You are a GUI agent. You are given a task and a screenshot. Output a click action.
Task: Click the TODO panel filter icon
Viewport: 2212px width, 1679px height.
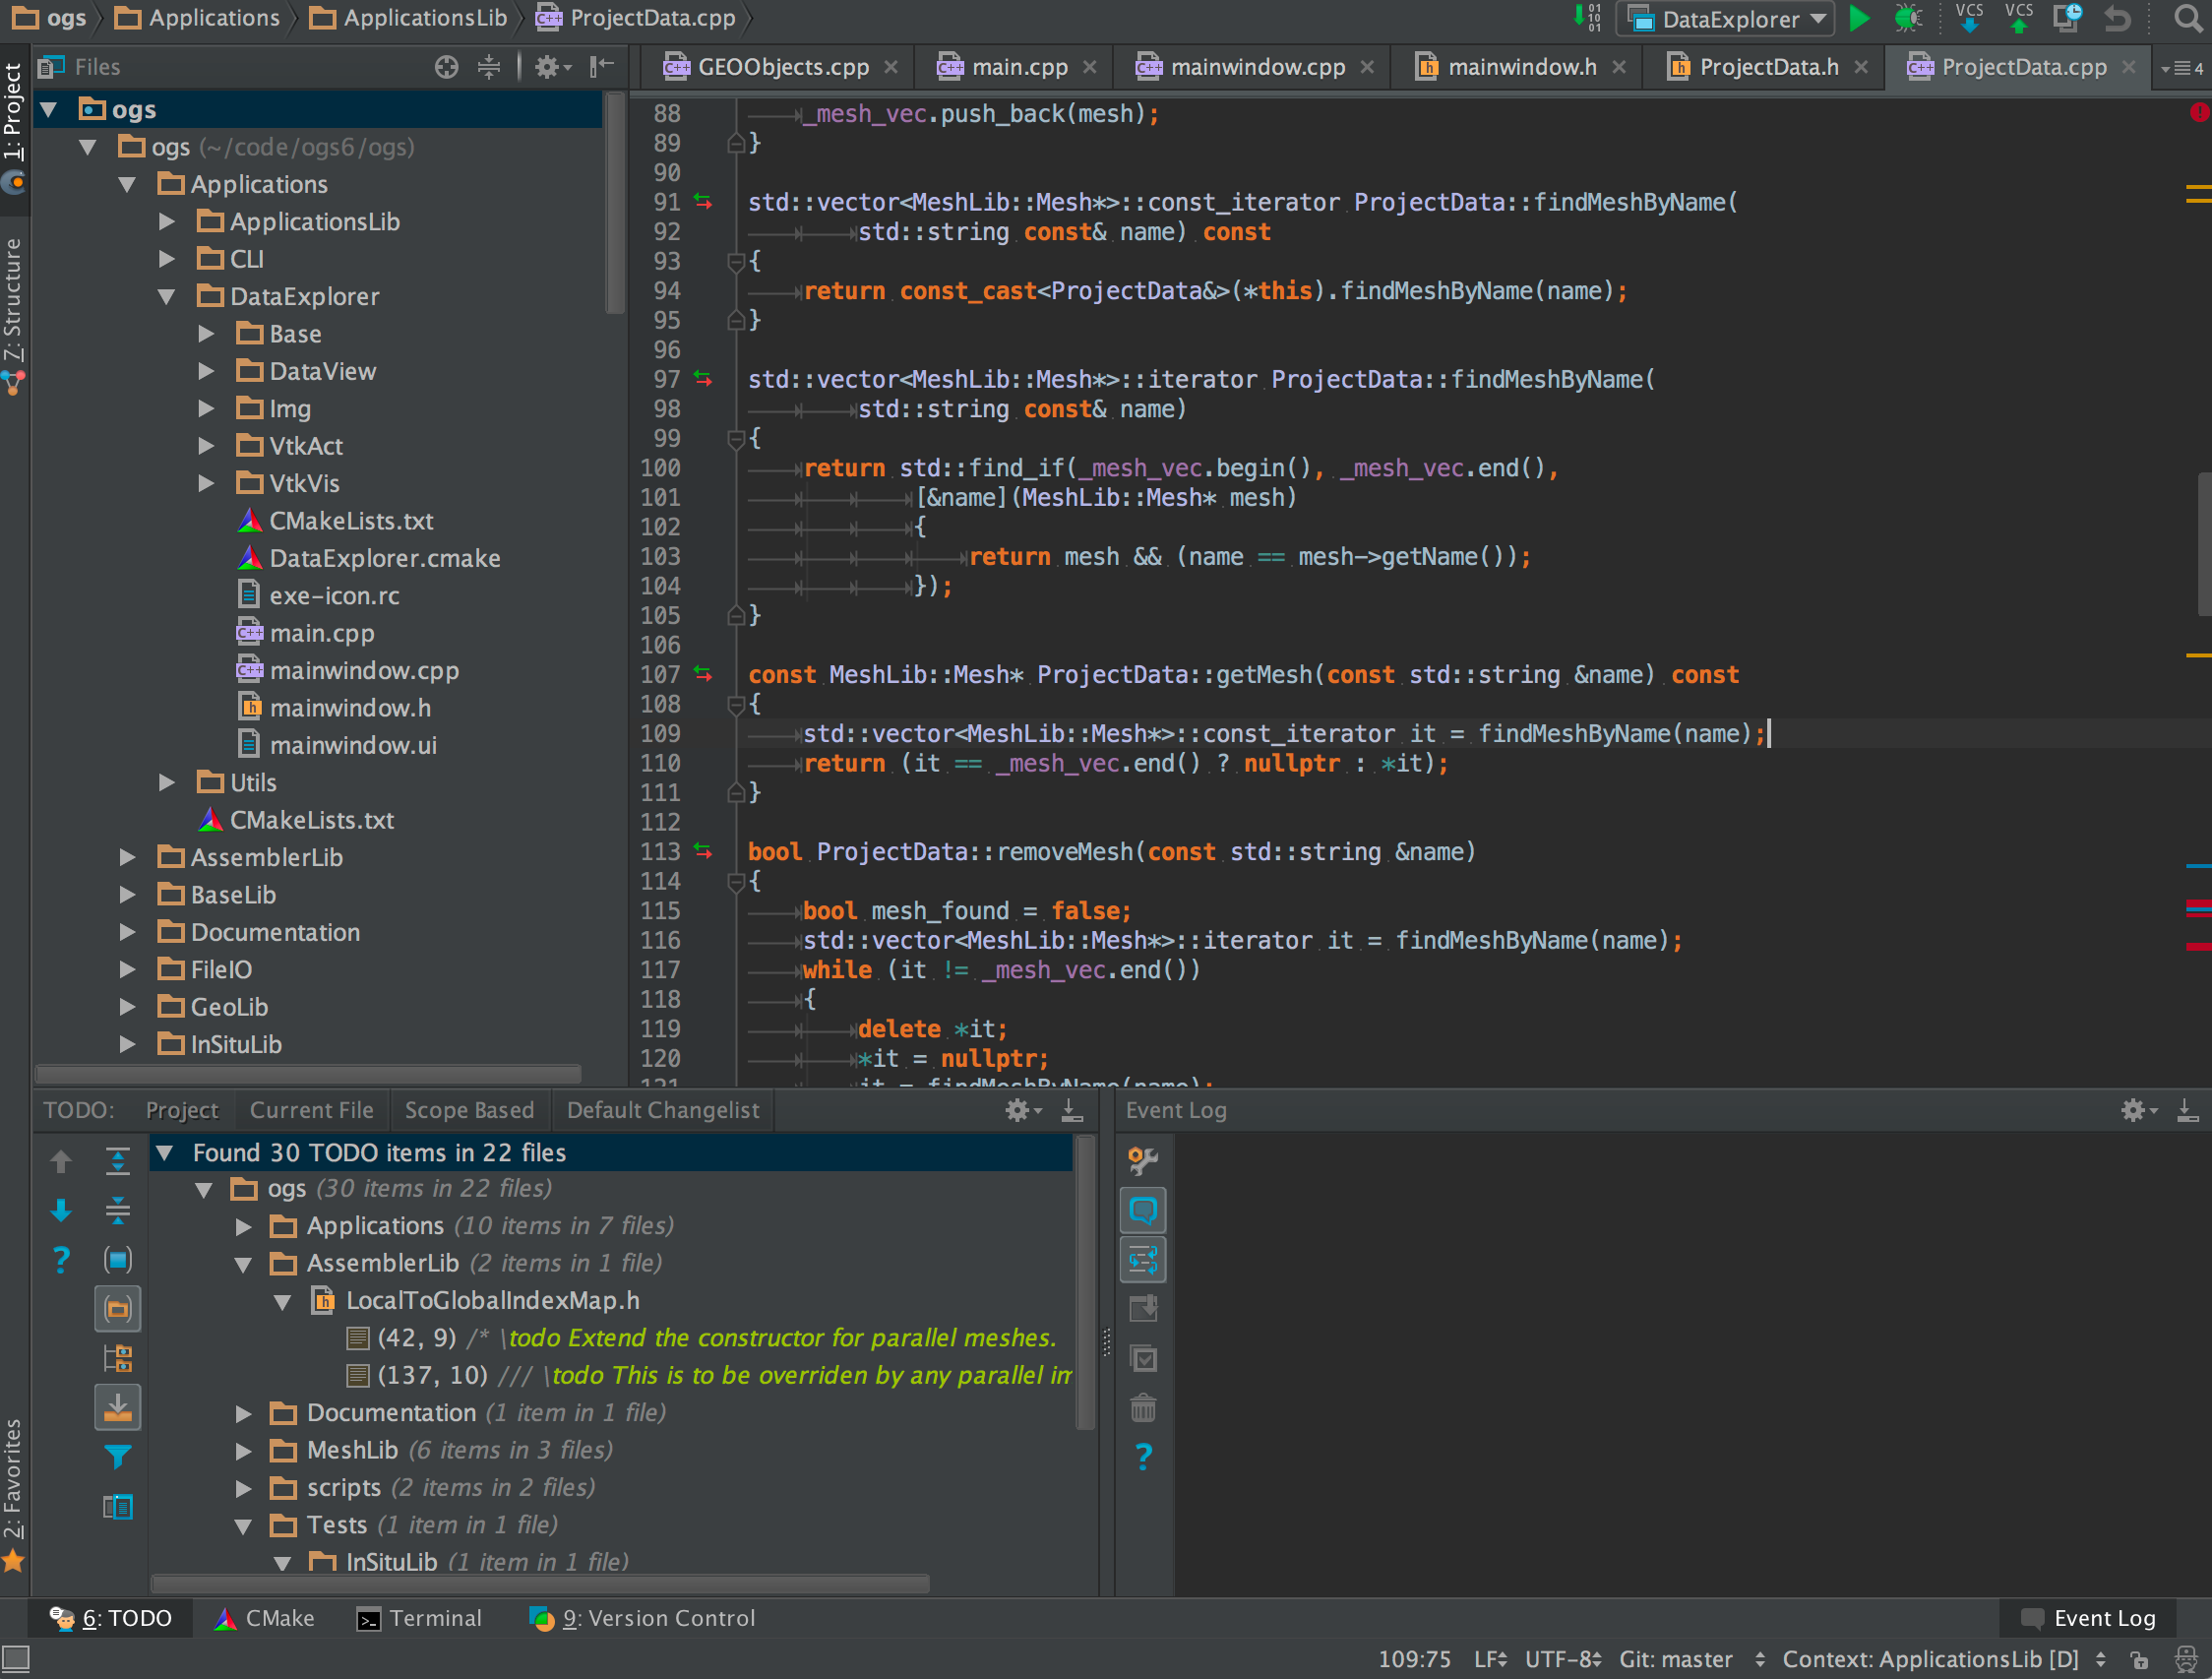coord(116,1450)
